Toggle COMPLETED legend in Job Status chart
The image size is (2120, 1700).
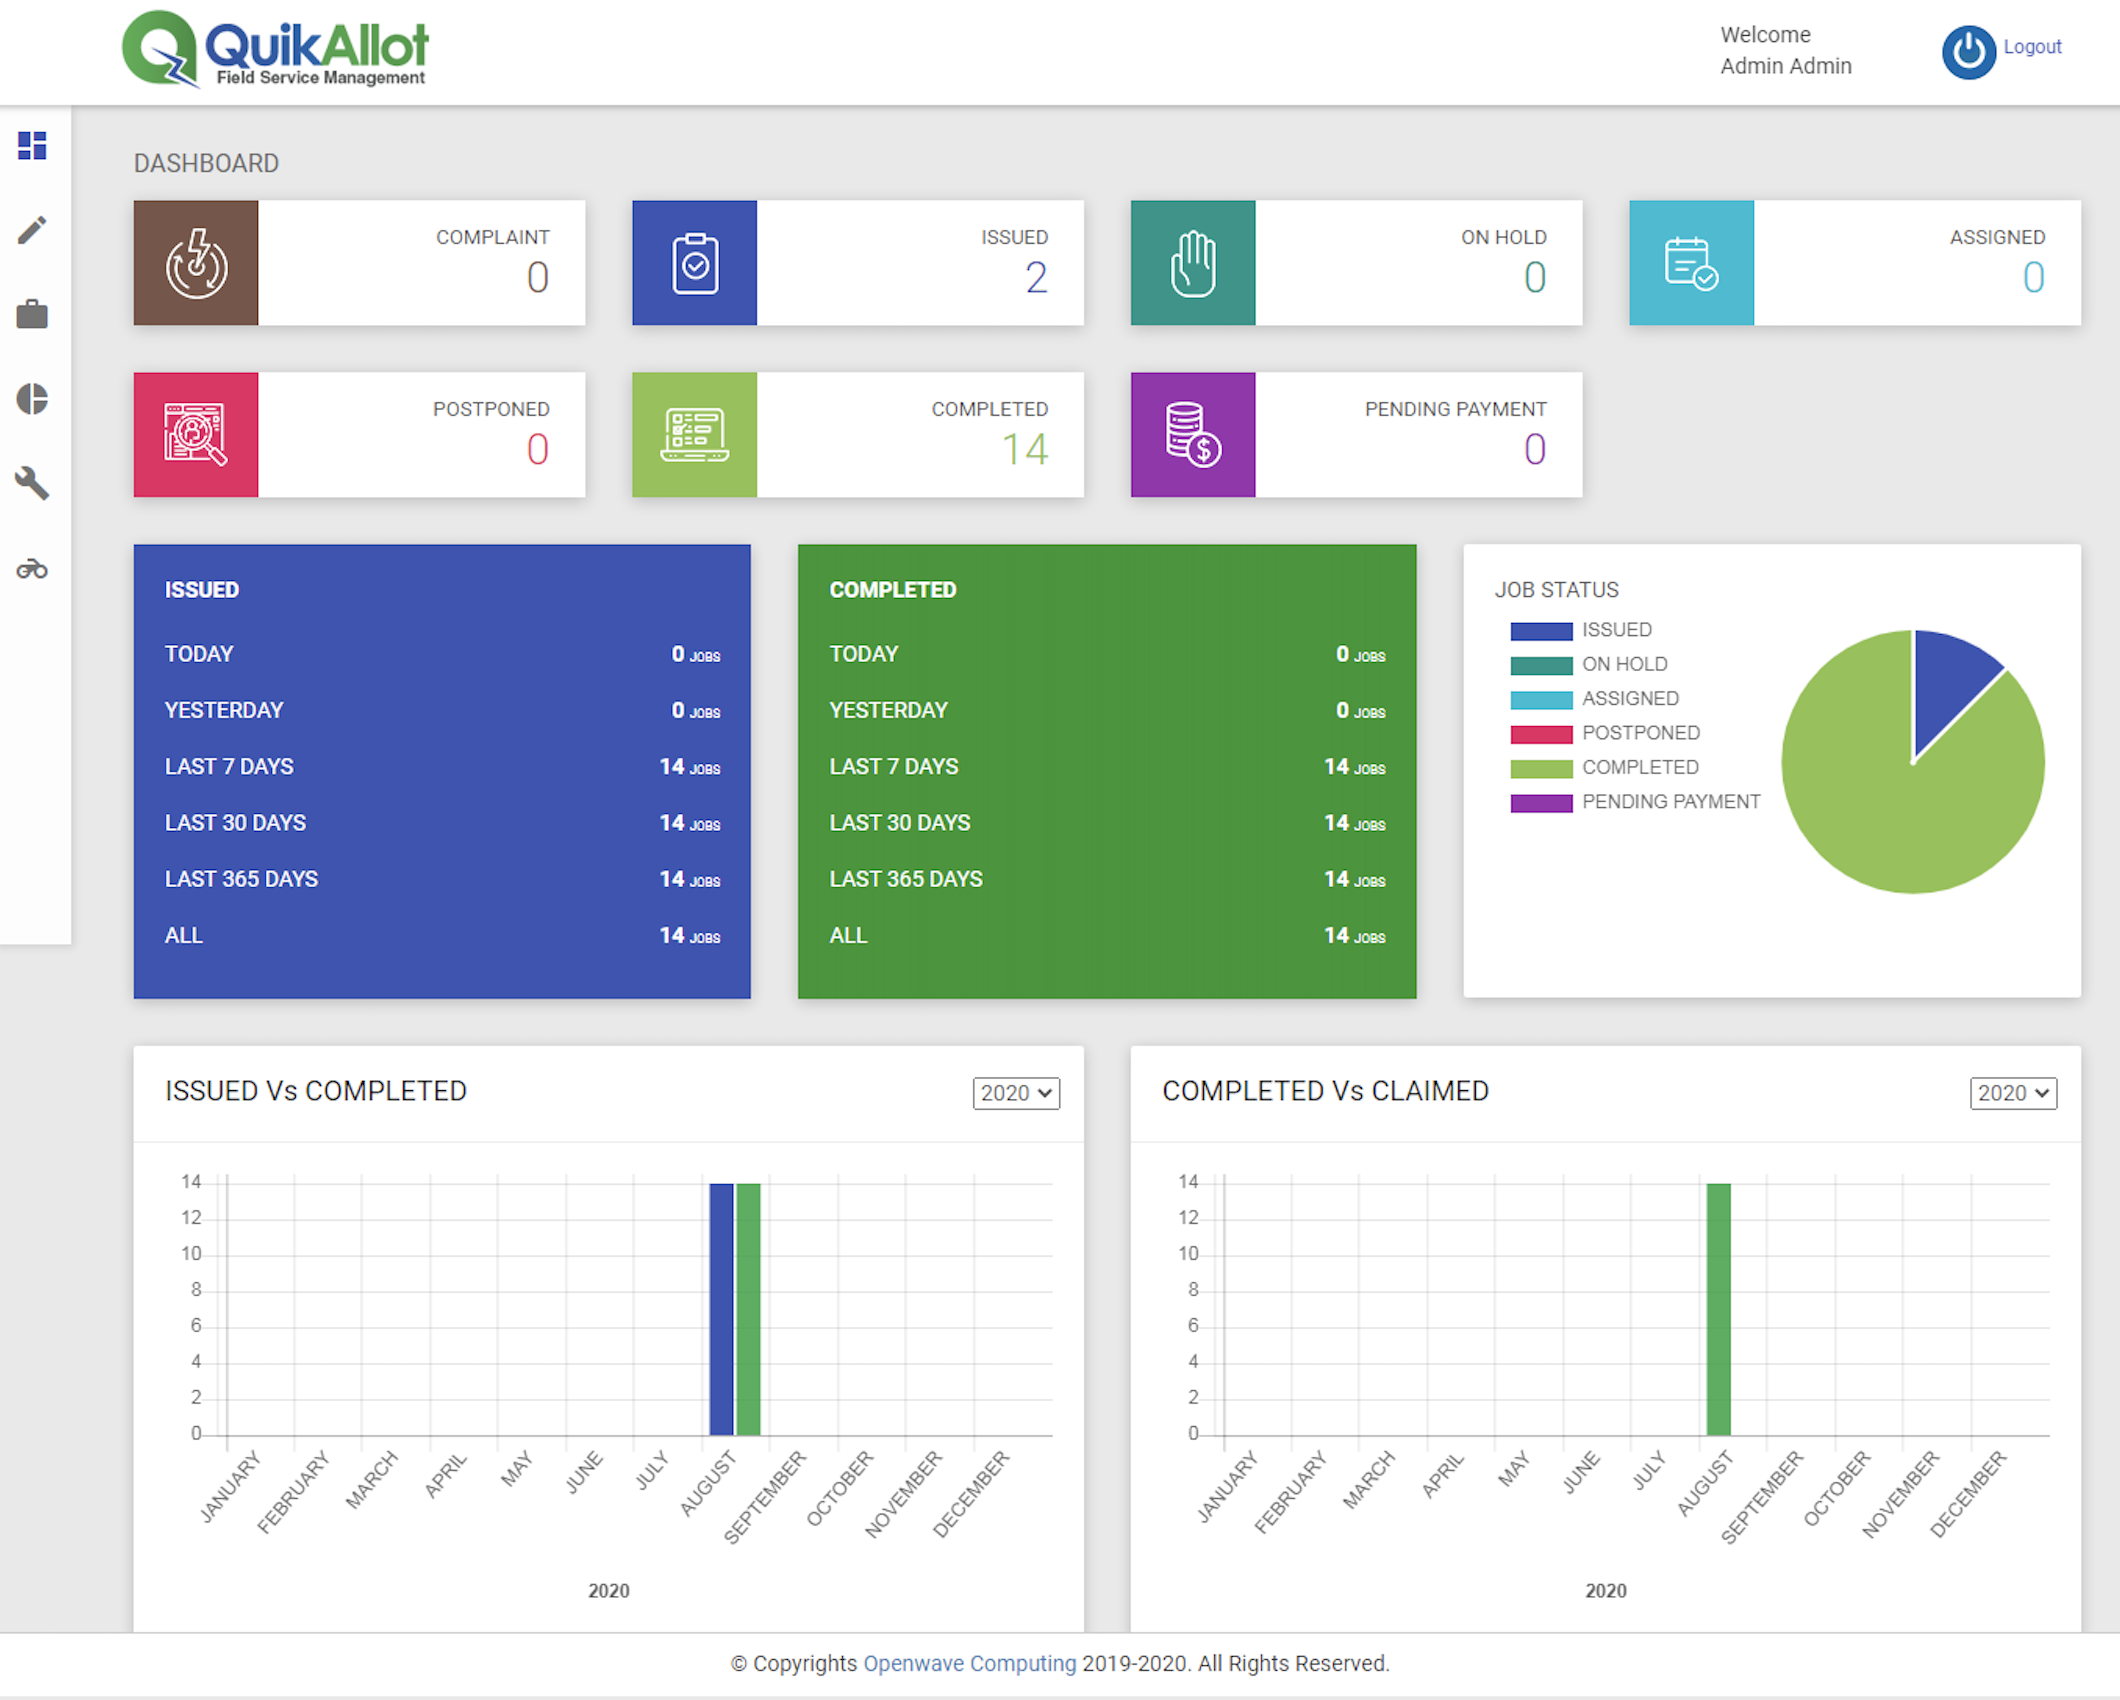[x=1639, y=767]
